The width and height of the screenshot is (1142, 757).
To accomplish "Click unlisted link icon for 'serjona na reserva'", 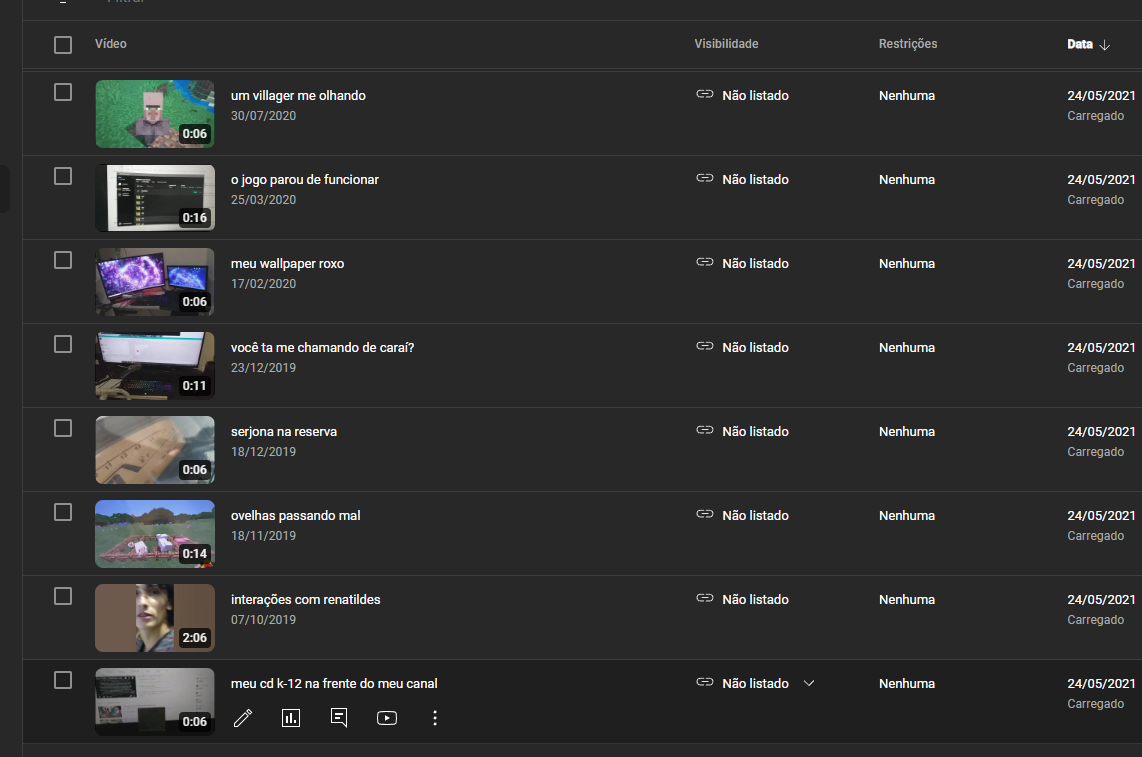I will (704, 431).
